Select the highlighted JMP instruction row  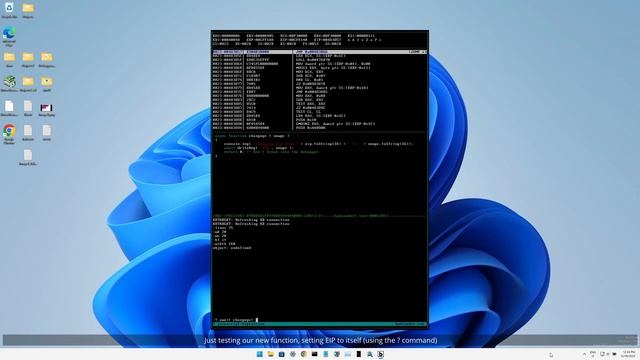320,52
